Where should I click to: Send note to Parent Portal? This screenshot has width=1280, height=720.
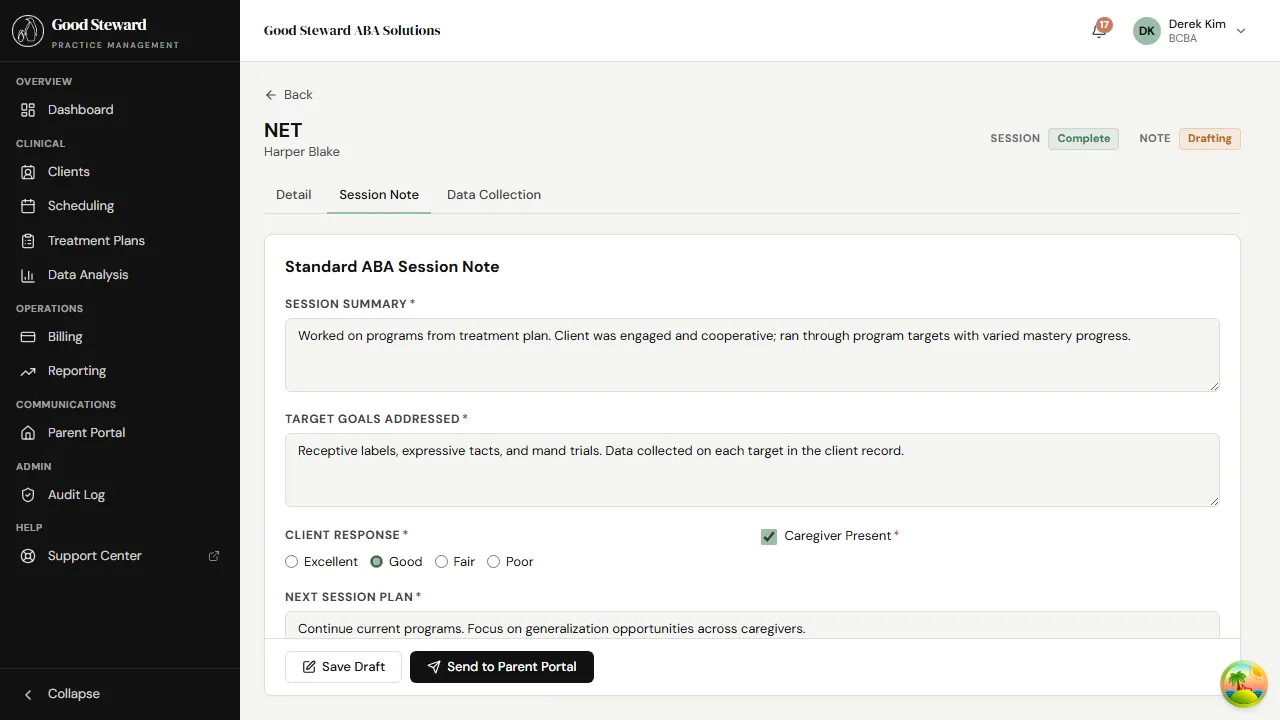(x=502, y=667)
